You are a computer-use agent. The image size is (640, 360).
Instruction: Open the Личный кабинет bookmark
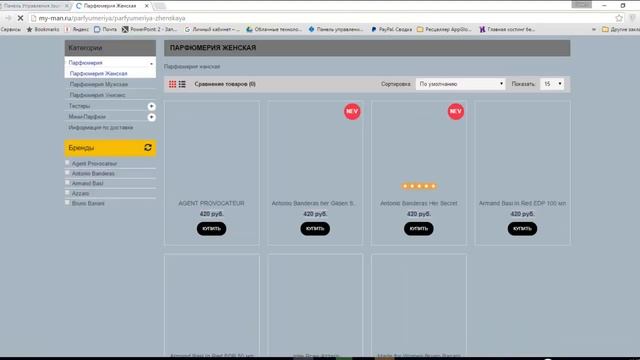(212, 29)
